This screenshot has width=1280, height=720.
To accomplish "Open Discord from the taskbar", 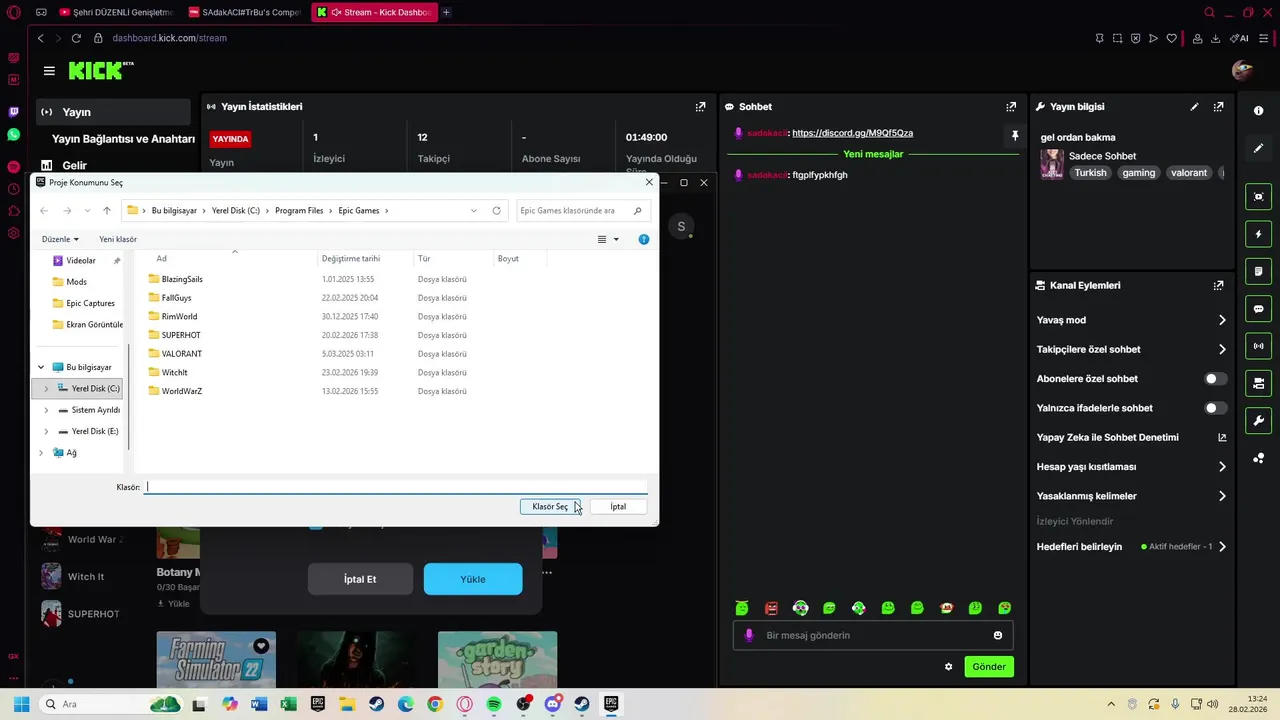I will pyautogui.click(x=552, y=704).
